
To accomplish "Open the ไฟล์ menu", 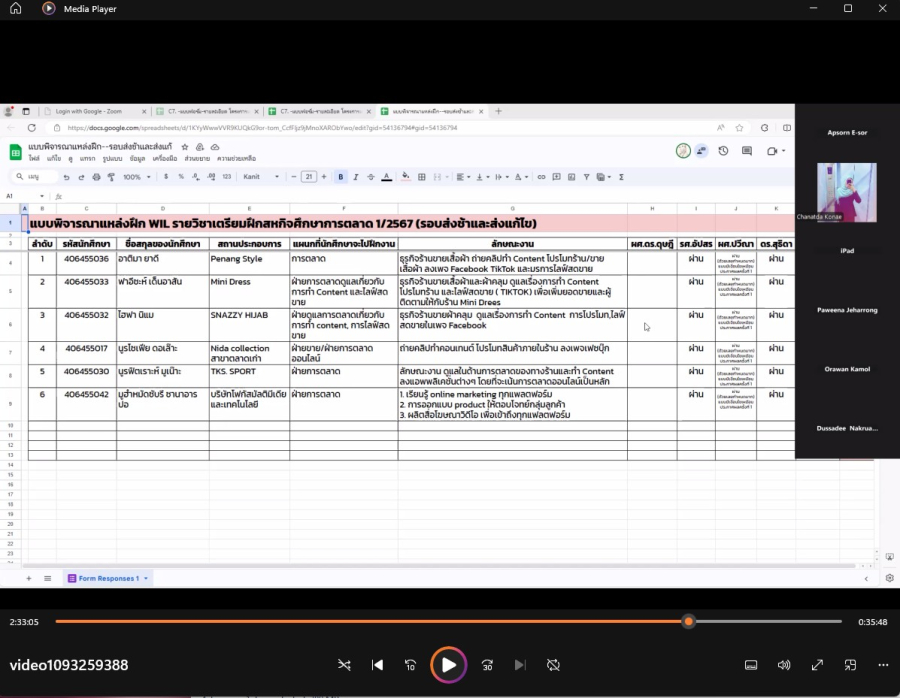I will [34, 158].
